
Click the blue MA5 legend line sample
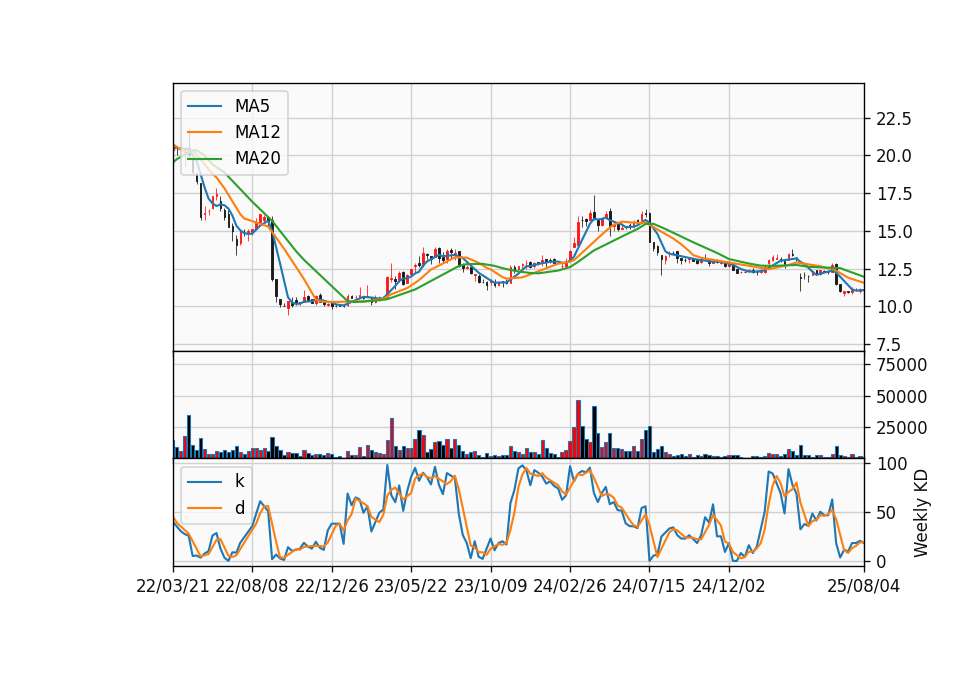tap(204, 107)
